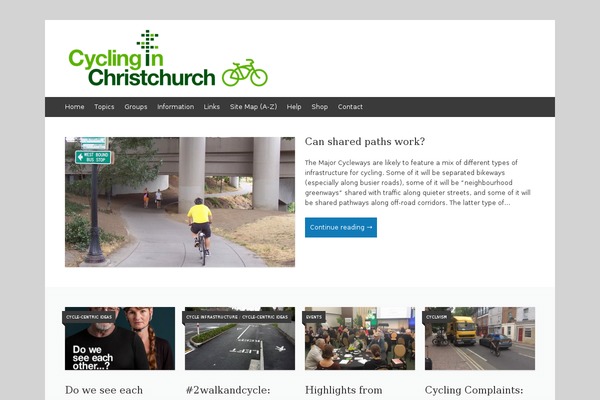Click the featured cyclist underpass photo
This screenshot has height=400, width=600.
[x=180, y=202]
